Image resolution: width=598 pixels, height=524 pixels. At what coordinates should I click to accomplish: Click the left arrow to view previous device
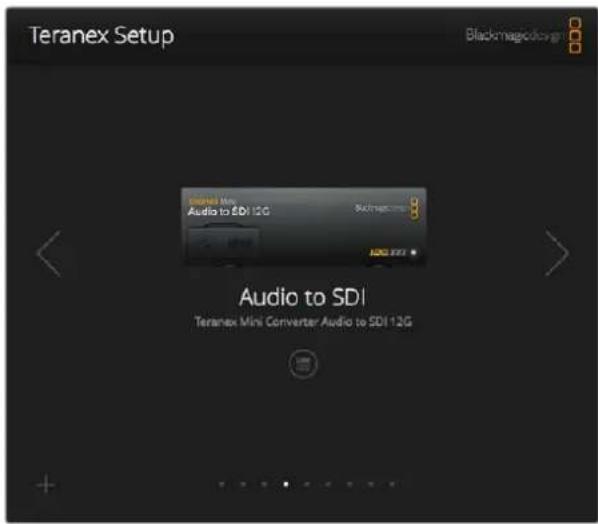coord(49,254)
